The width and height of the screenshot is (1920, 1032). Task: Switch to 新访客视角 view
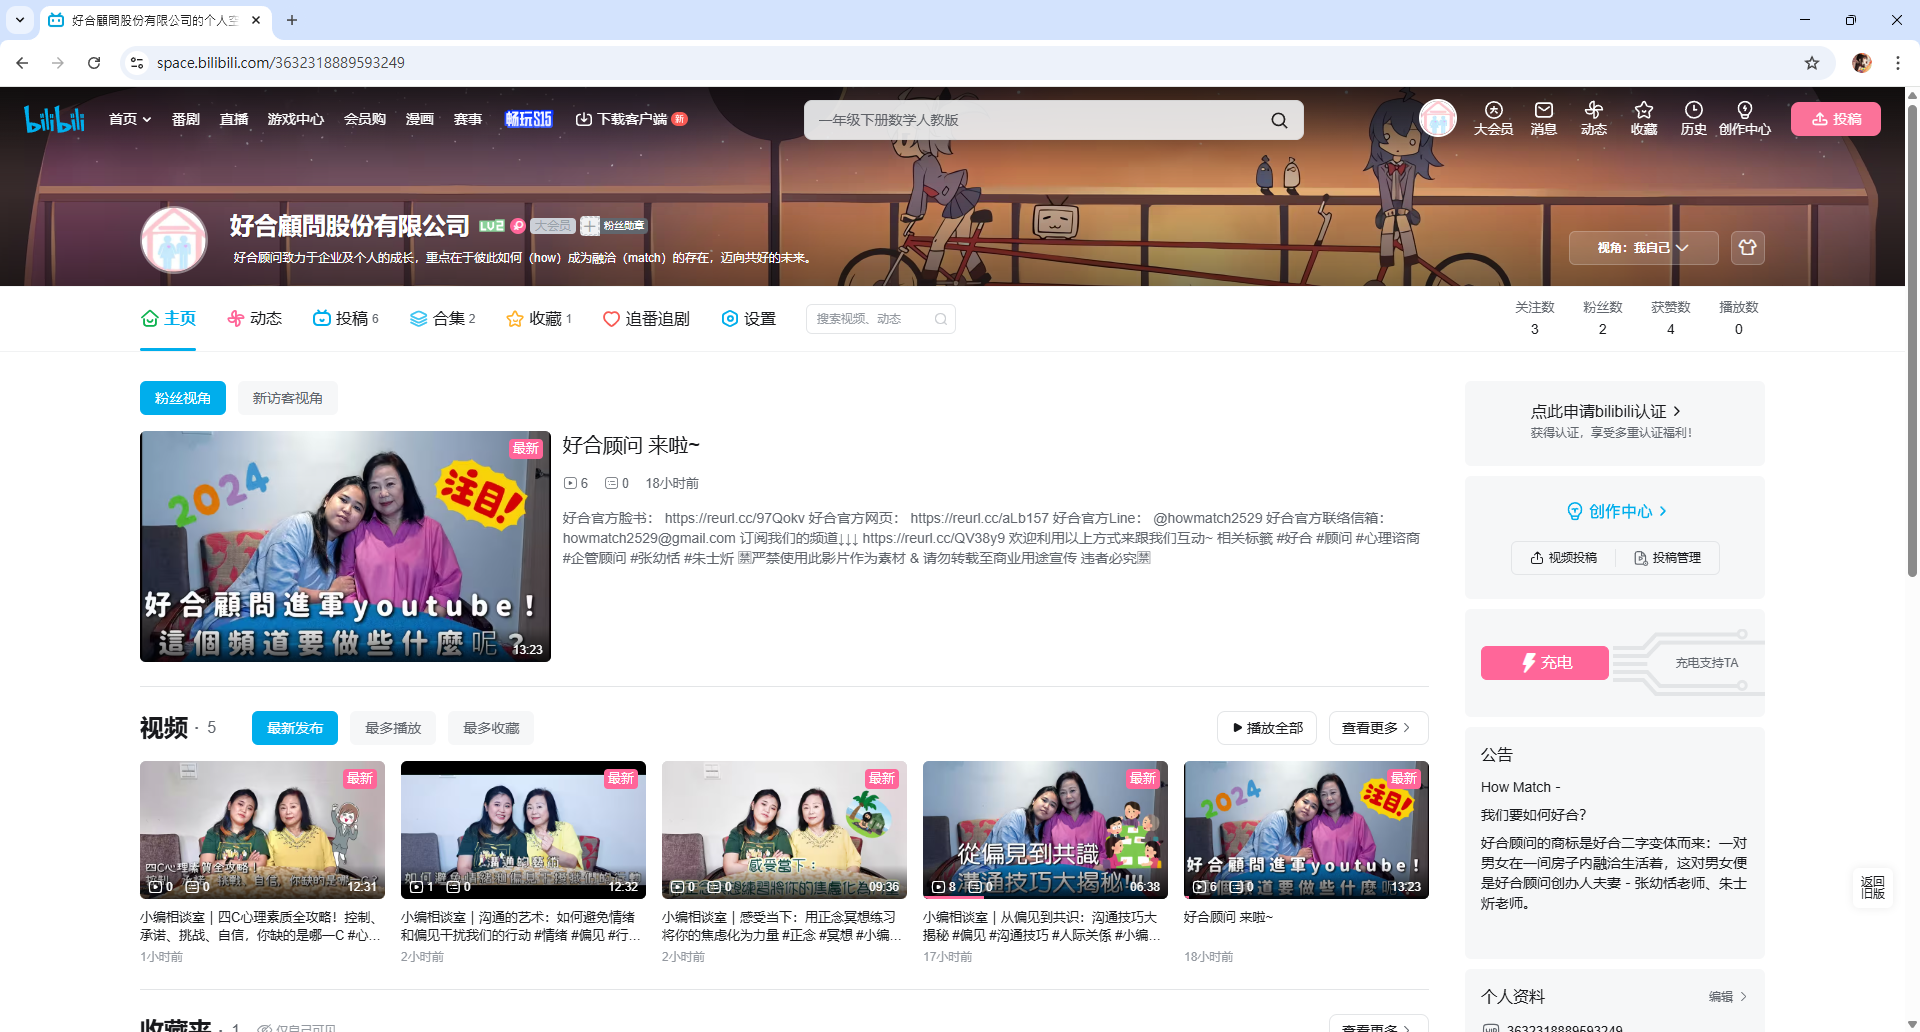(287, 398)
